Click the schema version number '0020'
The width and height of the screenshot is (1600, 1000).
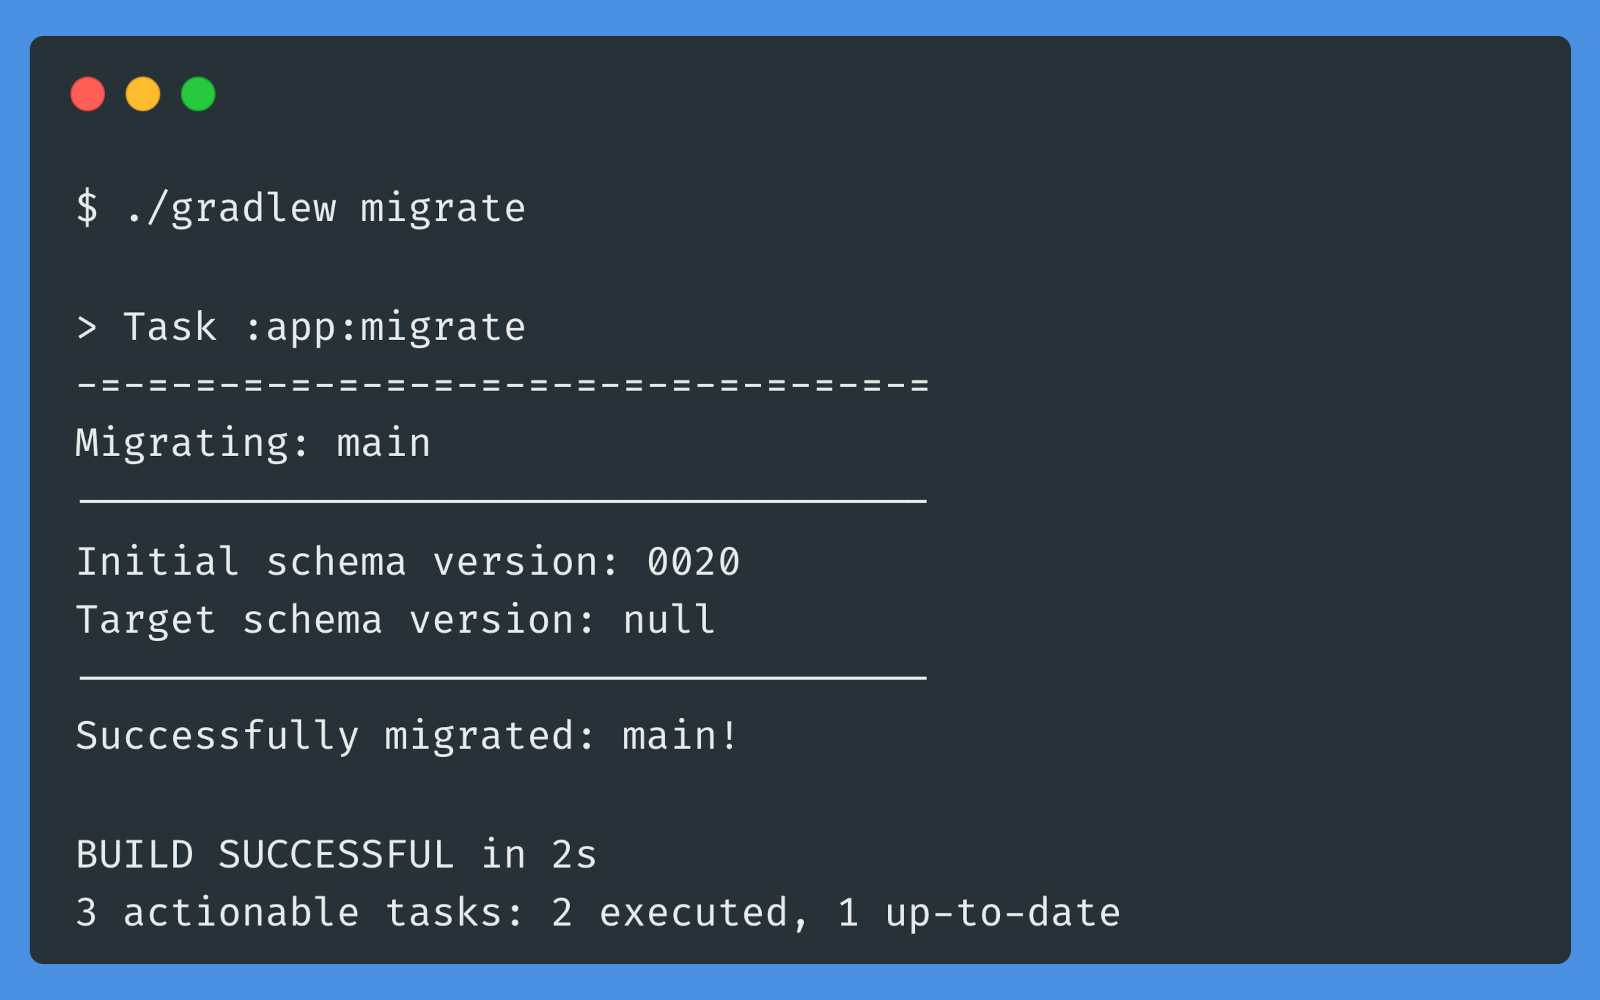pos(693,562)
